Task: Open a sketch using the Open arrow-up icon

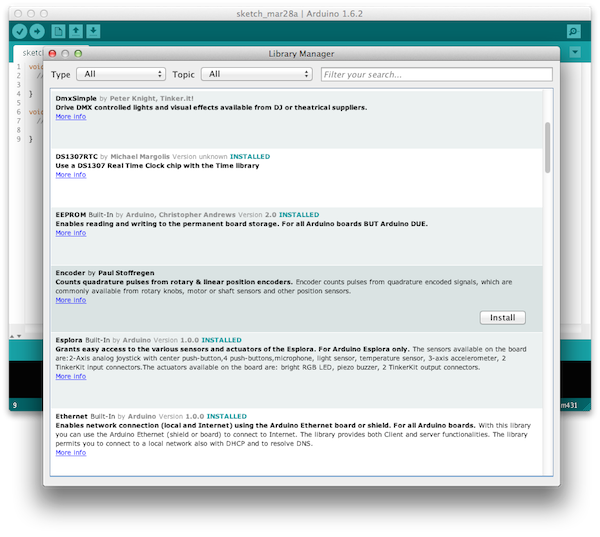Action: pos(76,31)
